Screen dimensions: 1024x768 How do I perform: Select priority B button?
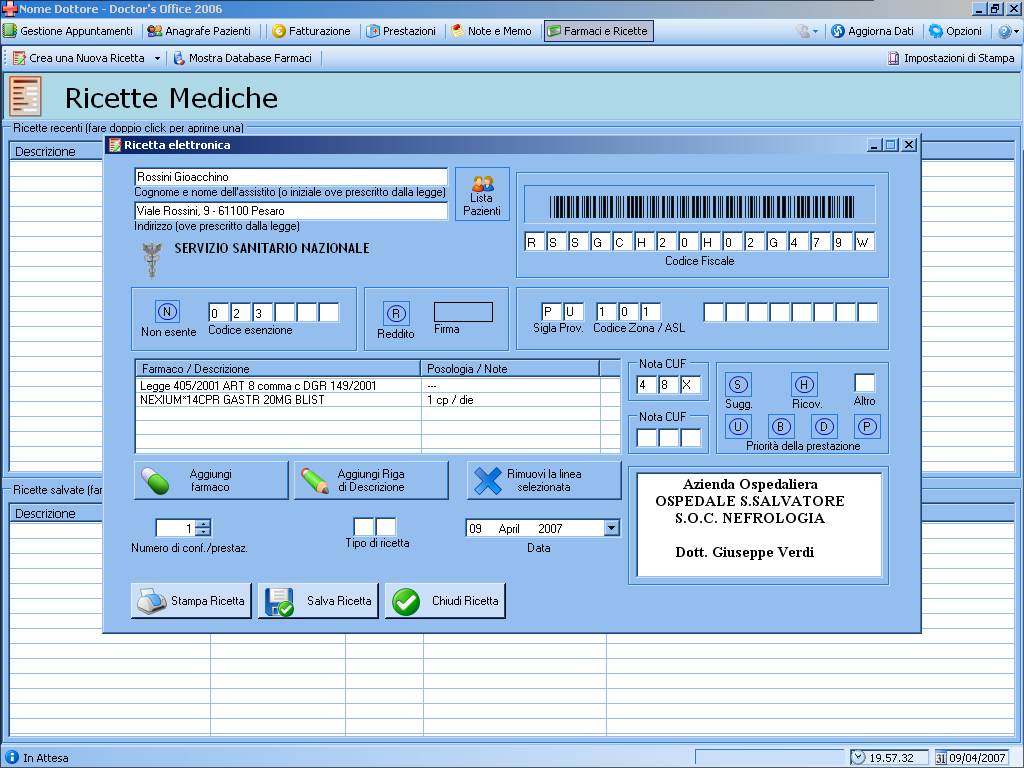780,426
